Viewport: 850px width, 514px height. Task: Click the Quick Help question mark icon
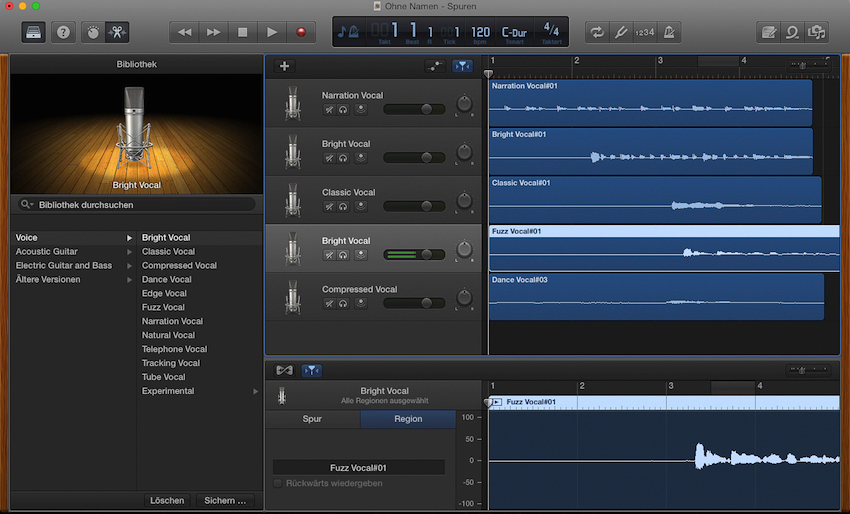(63, 32)
